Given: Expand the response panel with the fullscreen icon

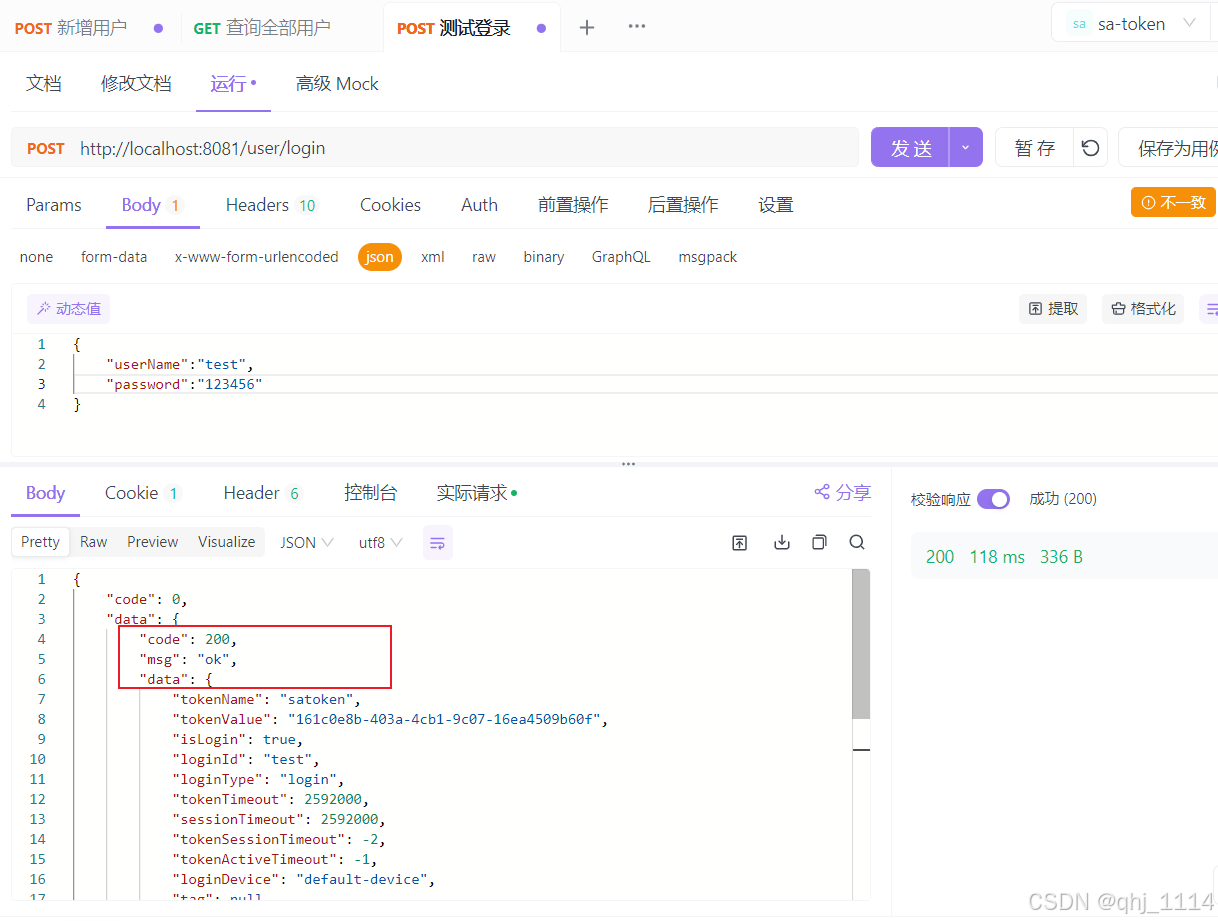Looking at the screenshot, I should (x=739, y=542).
